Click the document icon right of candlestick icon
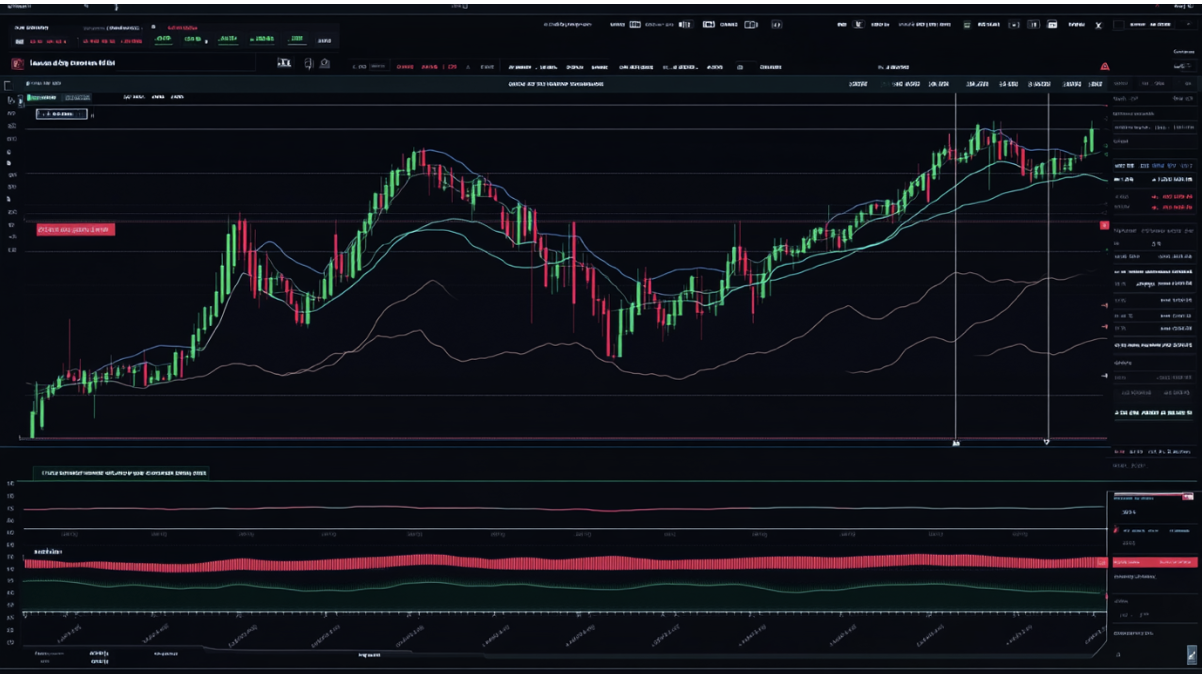The height and width of the screenshot is (674, 1202). click(309, 64)
